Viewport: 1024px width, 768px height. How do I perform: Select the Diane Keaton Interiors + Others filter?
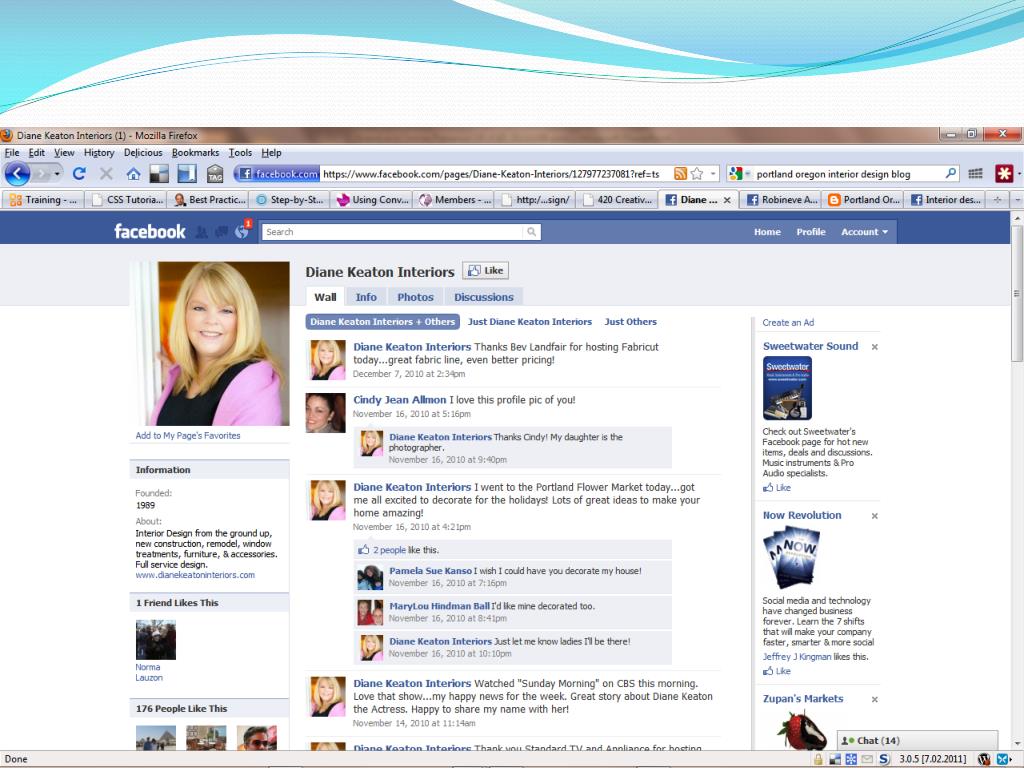point(382,322)
